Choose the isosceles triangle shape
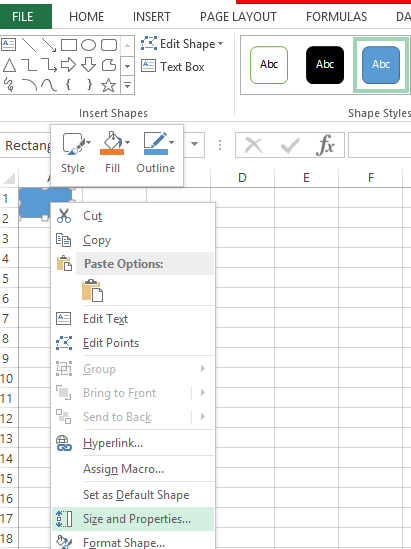411x549 pixels. (x=9, y=65)
